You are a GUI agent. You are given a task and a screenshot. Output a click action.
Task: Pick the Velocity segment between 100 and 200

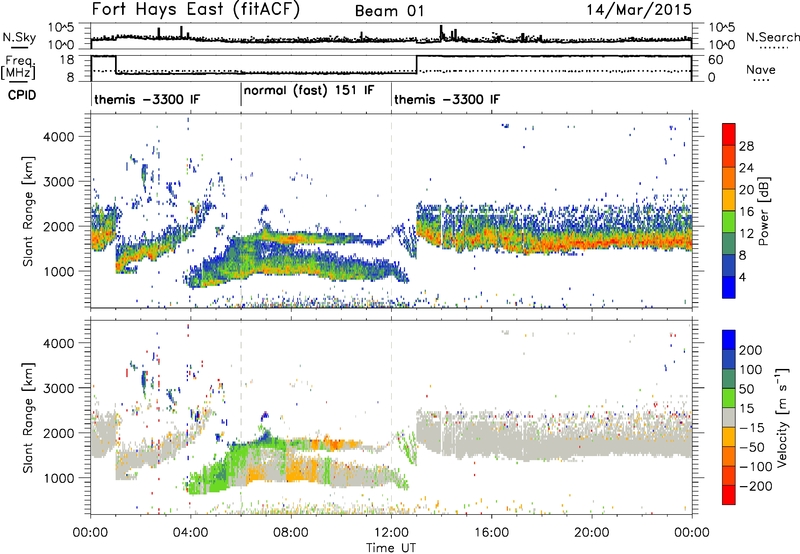pos(729,360)
